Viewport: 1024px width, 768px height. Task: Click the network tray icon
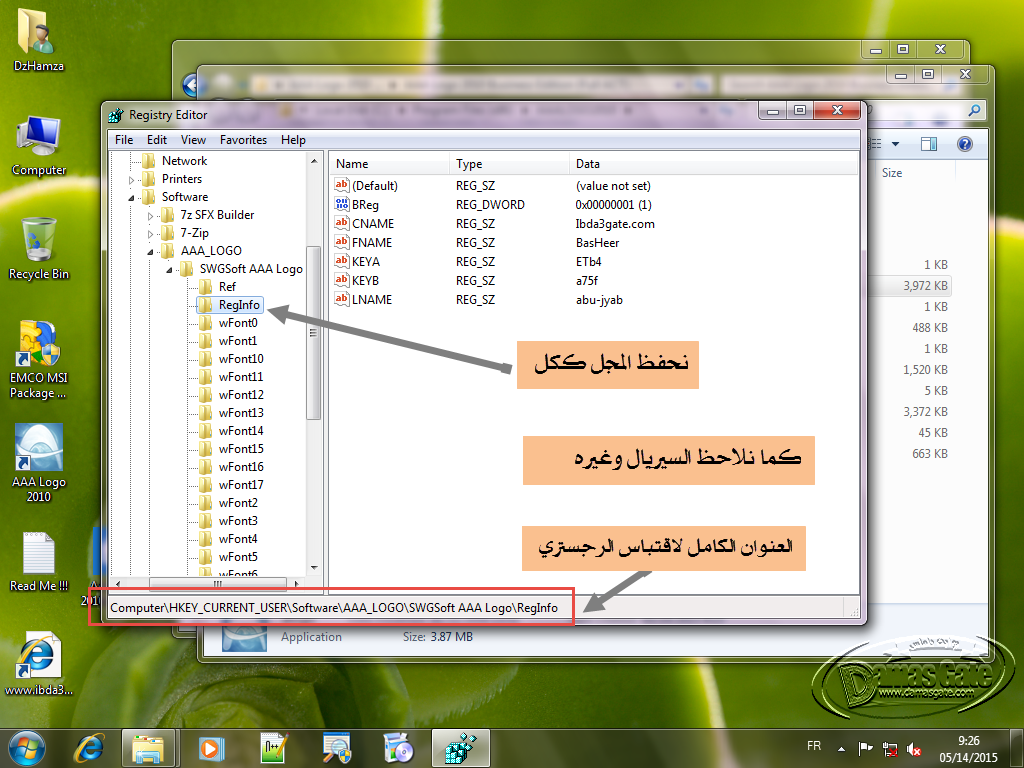coord(889,748)
